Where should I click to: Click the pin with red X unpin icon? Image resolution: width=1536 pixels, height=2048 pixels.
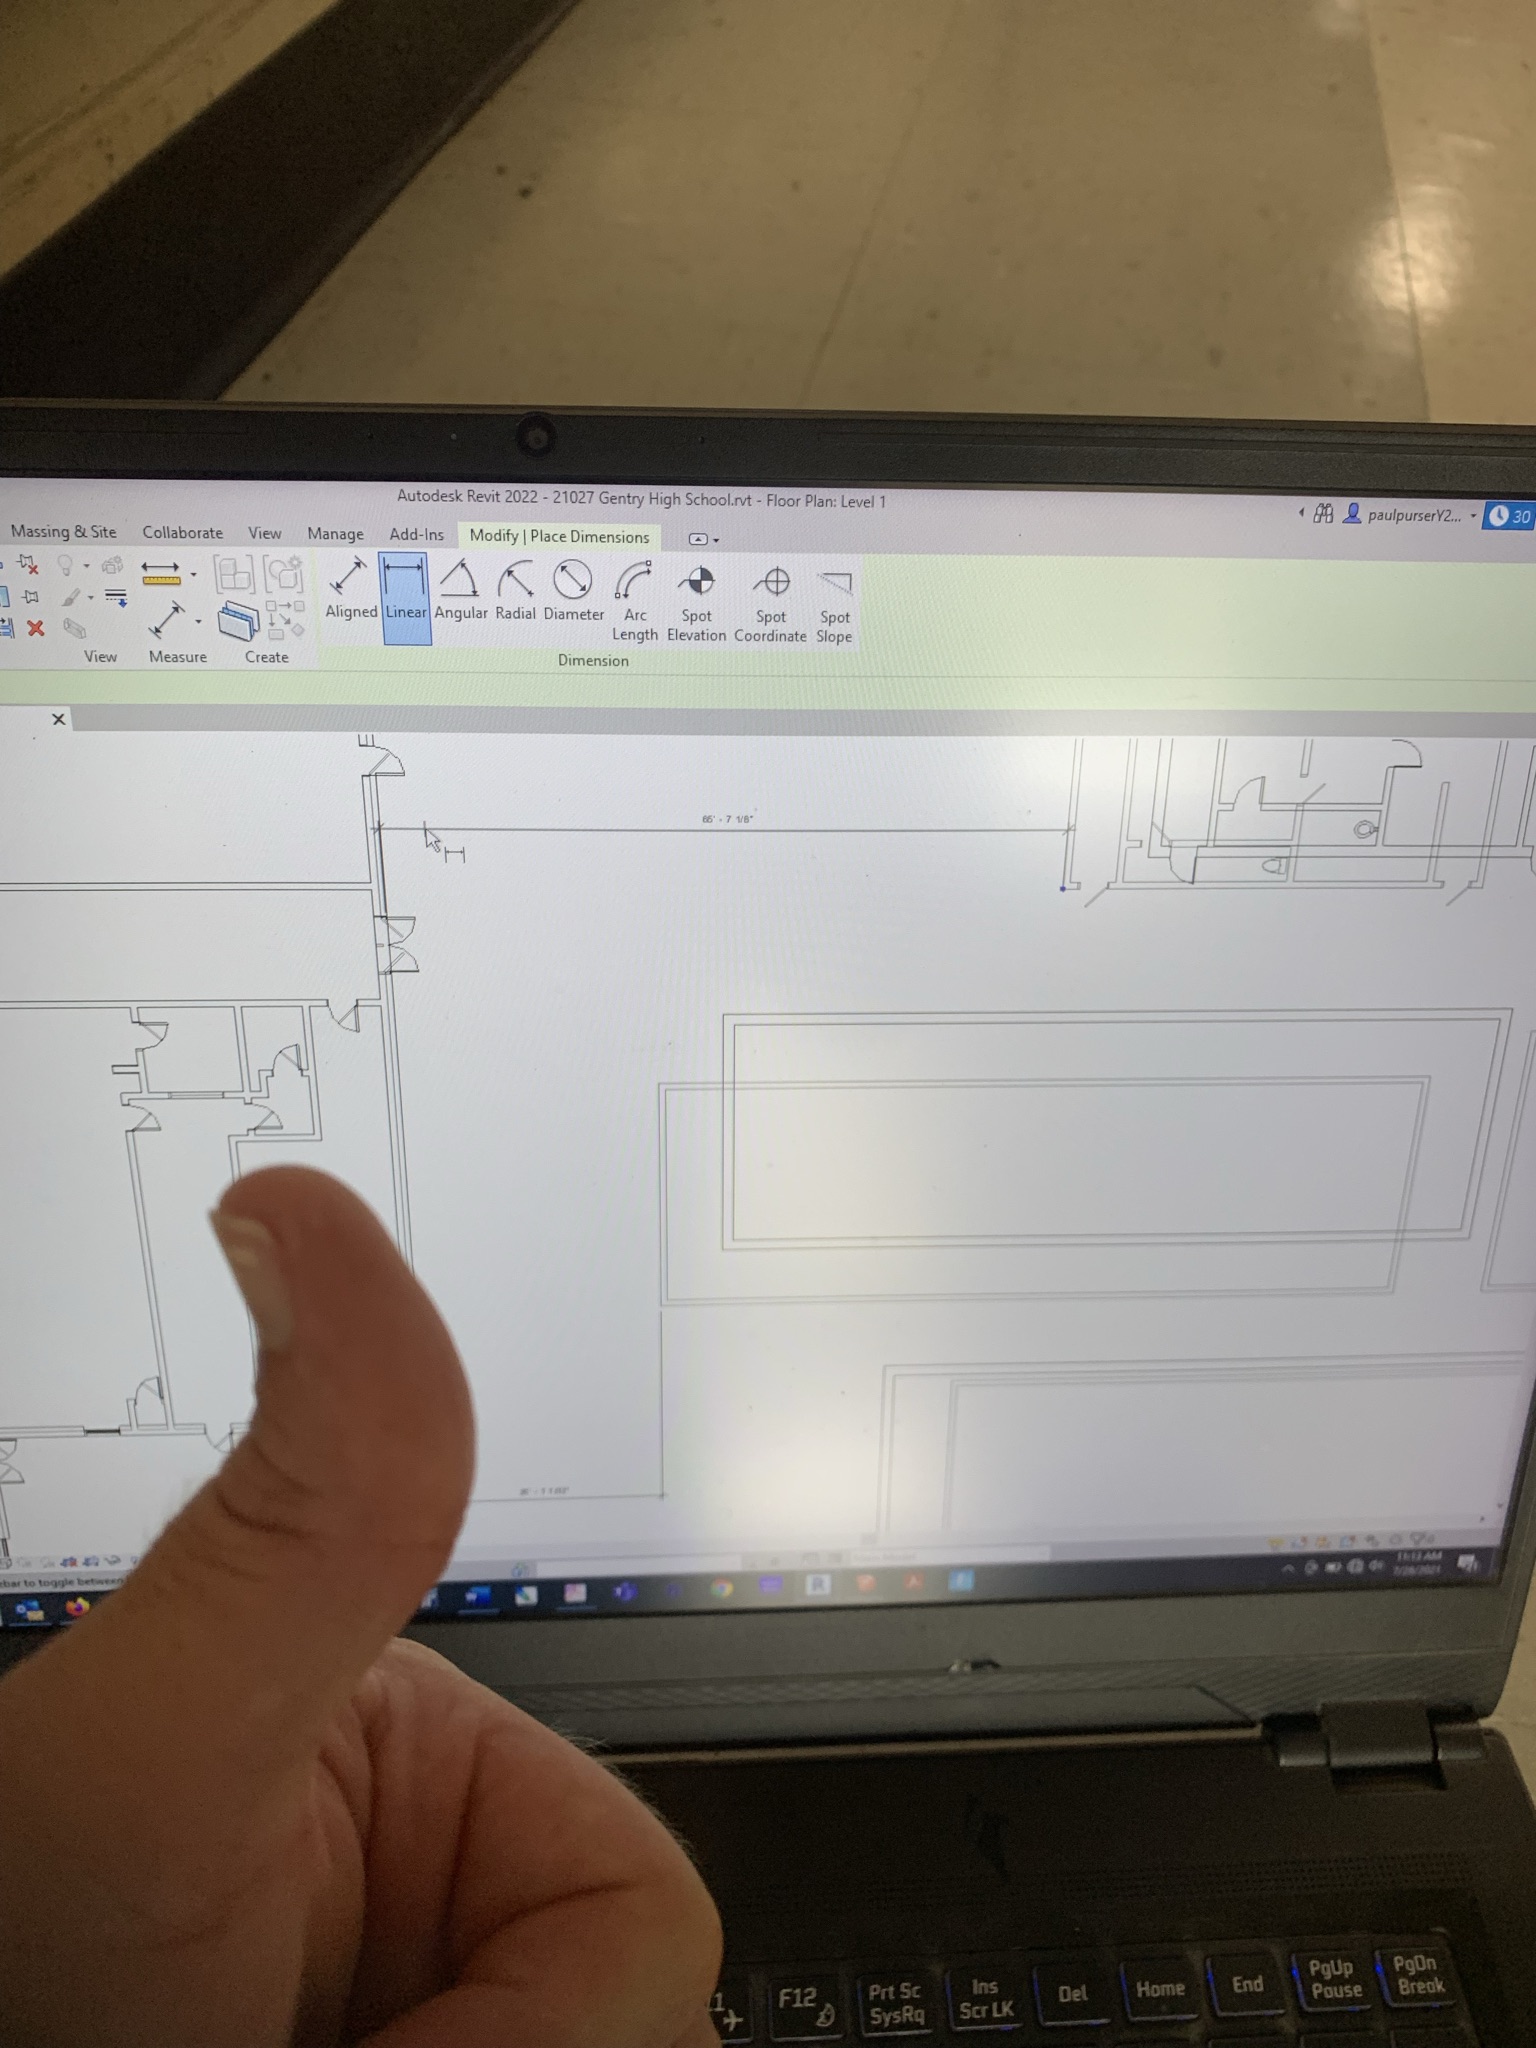[28, 565]
